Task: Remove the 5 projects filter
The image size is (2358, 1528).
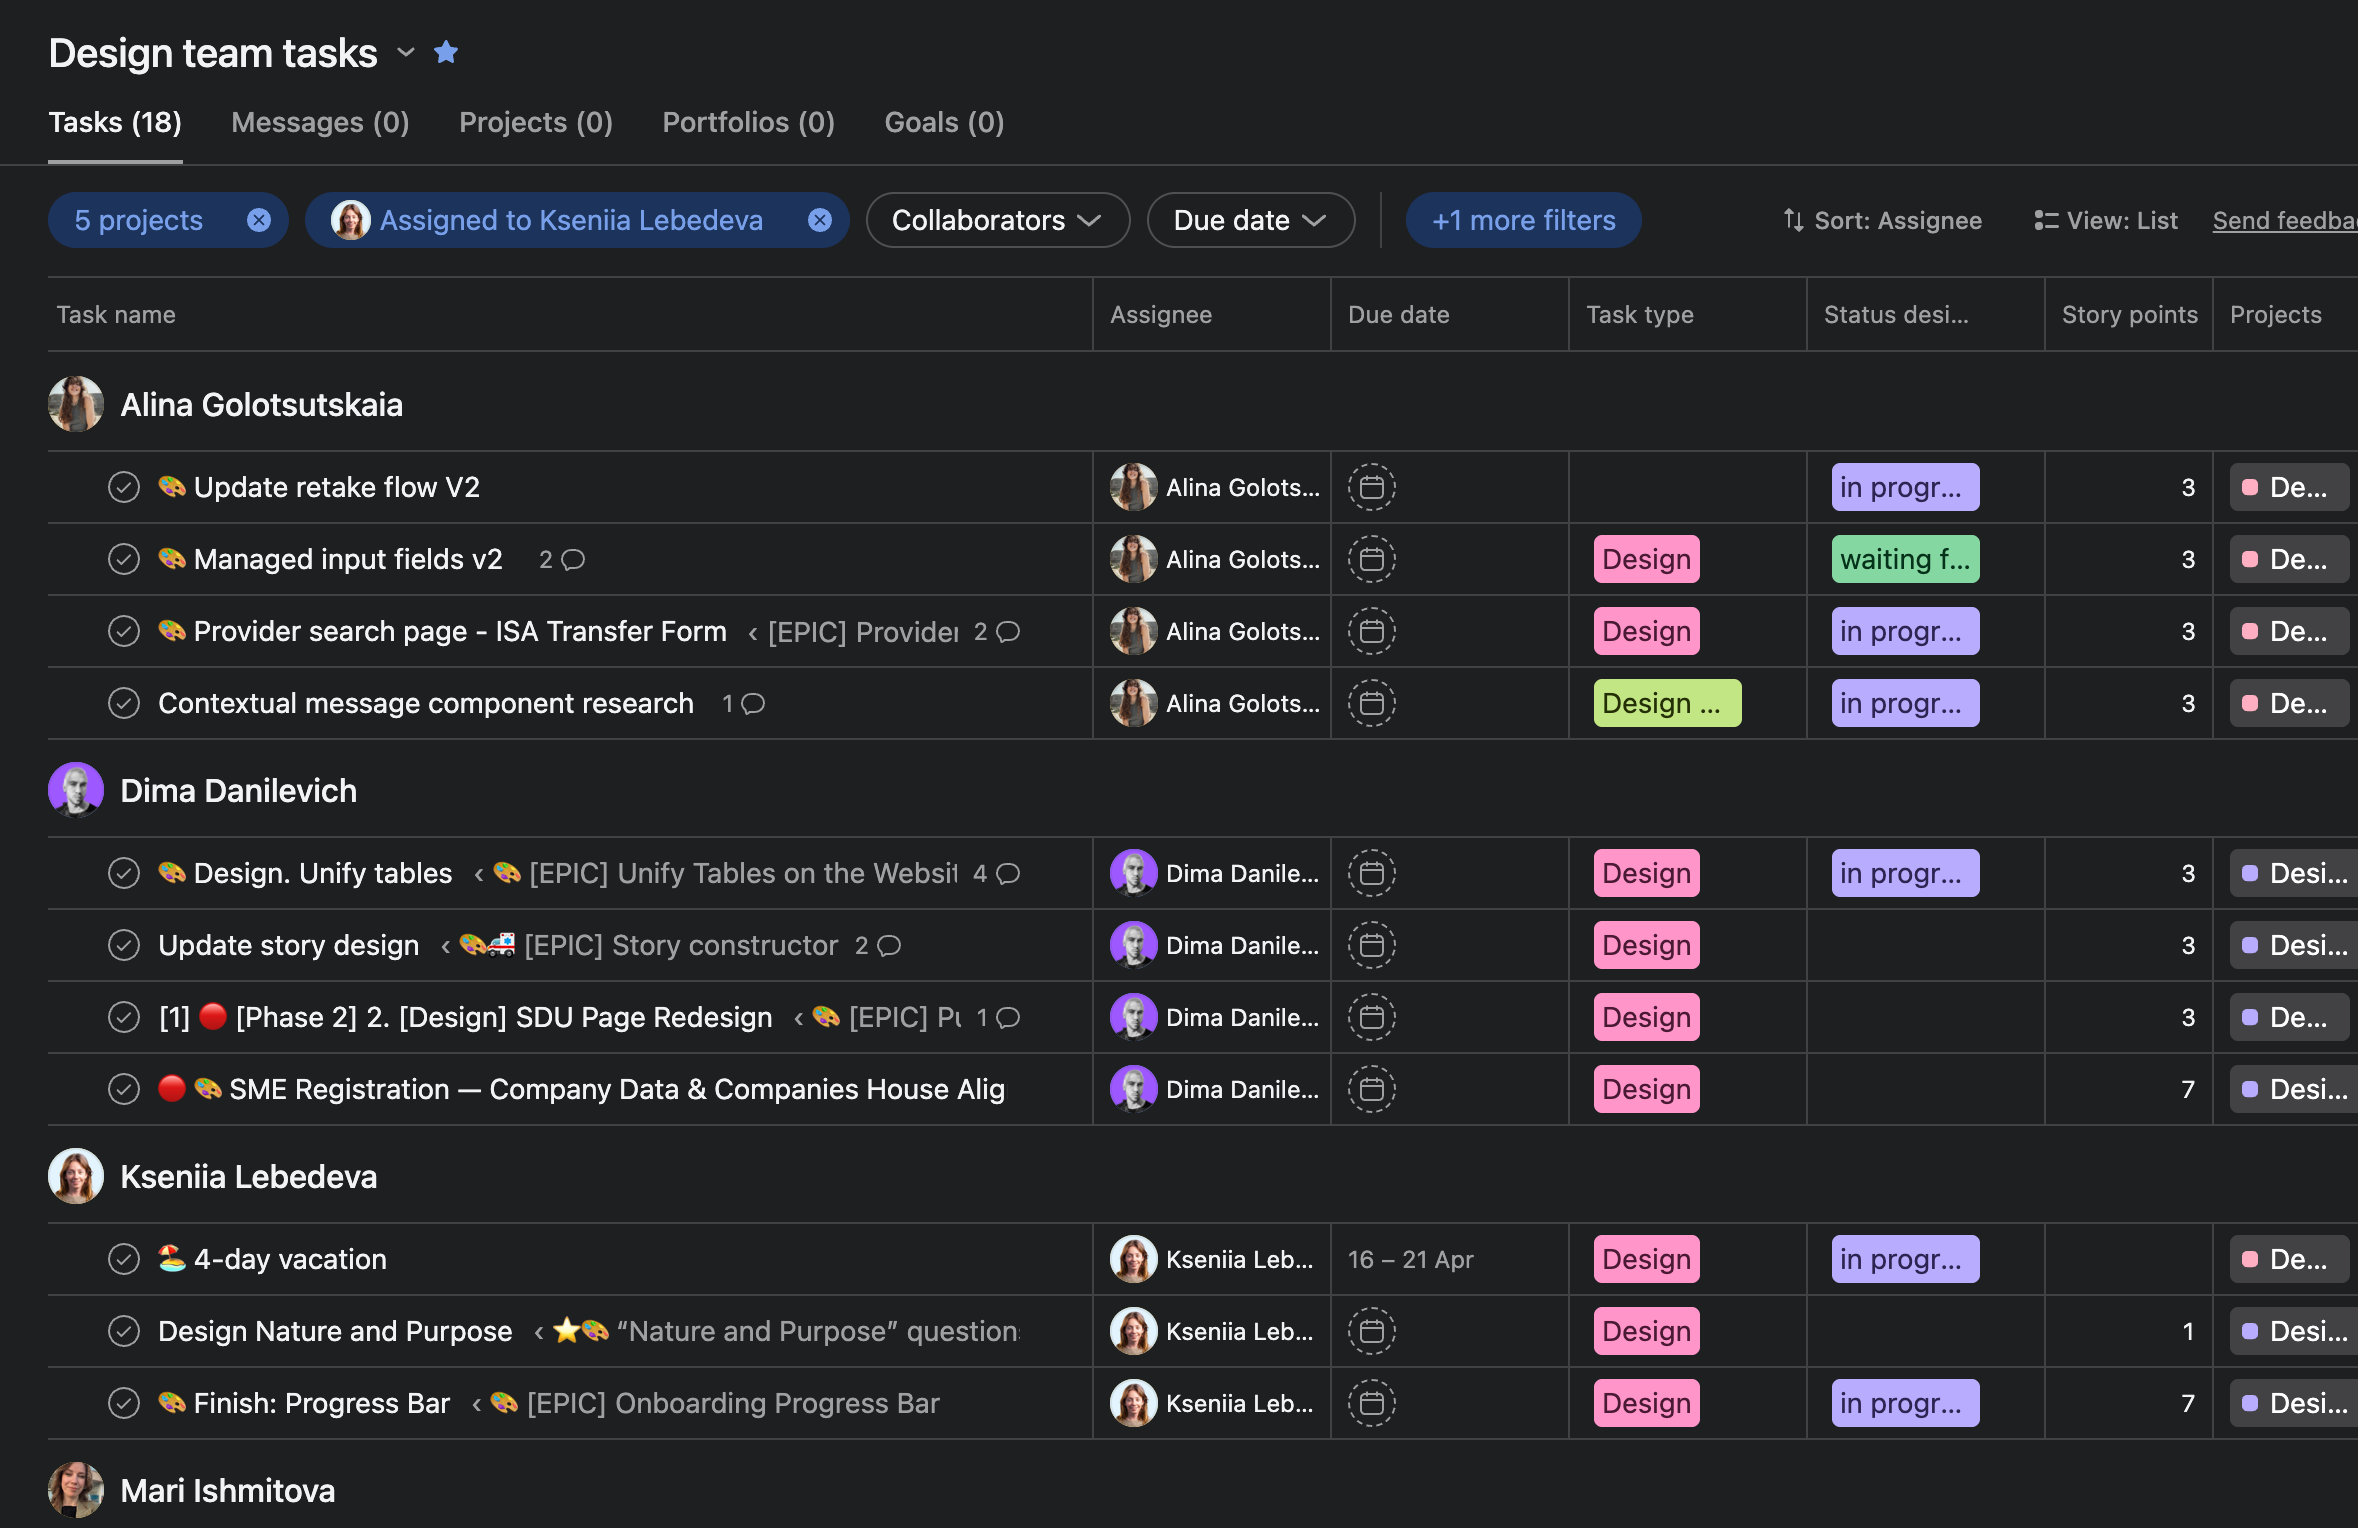Action: pos(259,220)
